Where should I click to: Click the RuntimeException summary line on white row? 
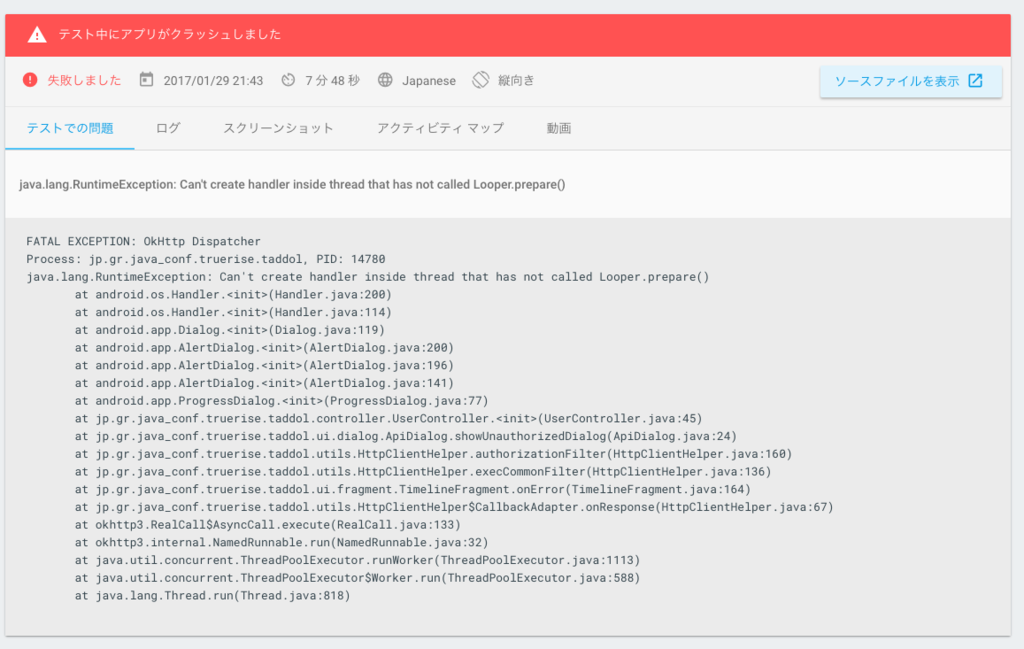coord(292,185)
